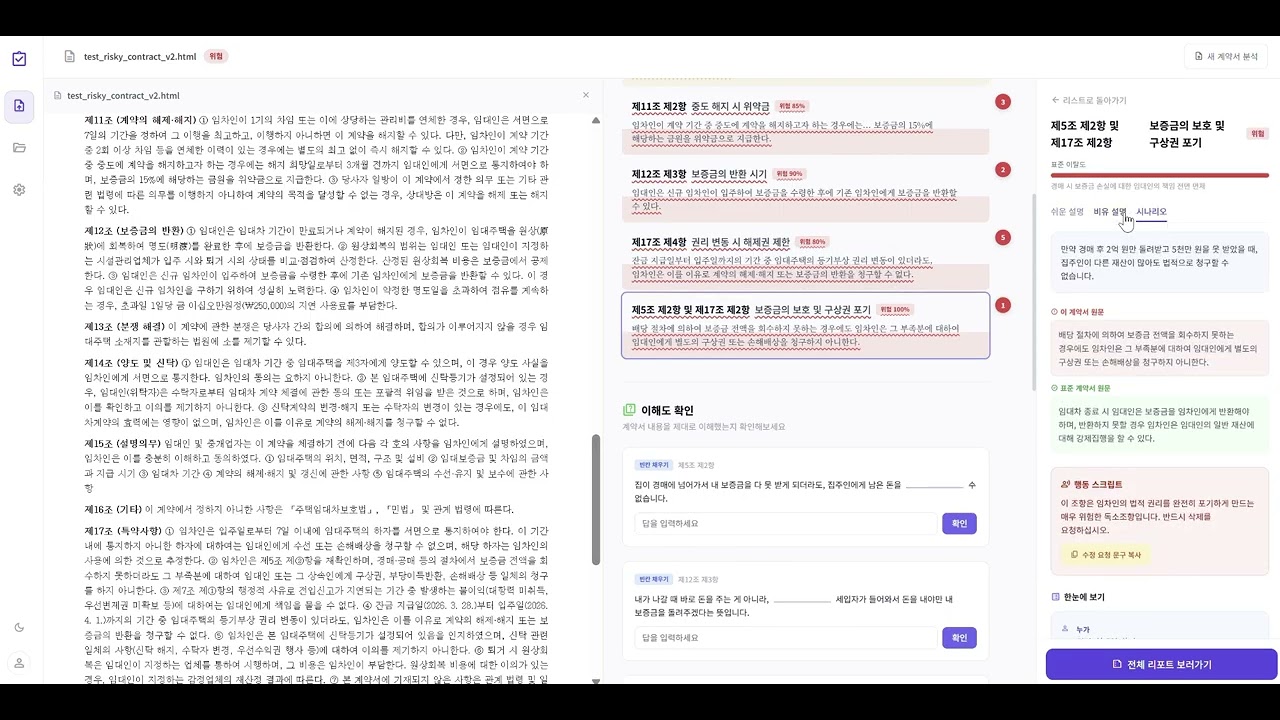Click the 위험 85% risk tag
Screen dimensions: 1280x720
tap(791, 106)
